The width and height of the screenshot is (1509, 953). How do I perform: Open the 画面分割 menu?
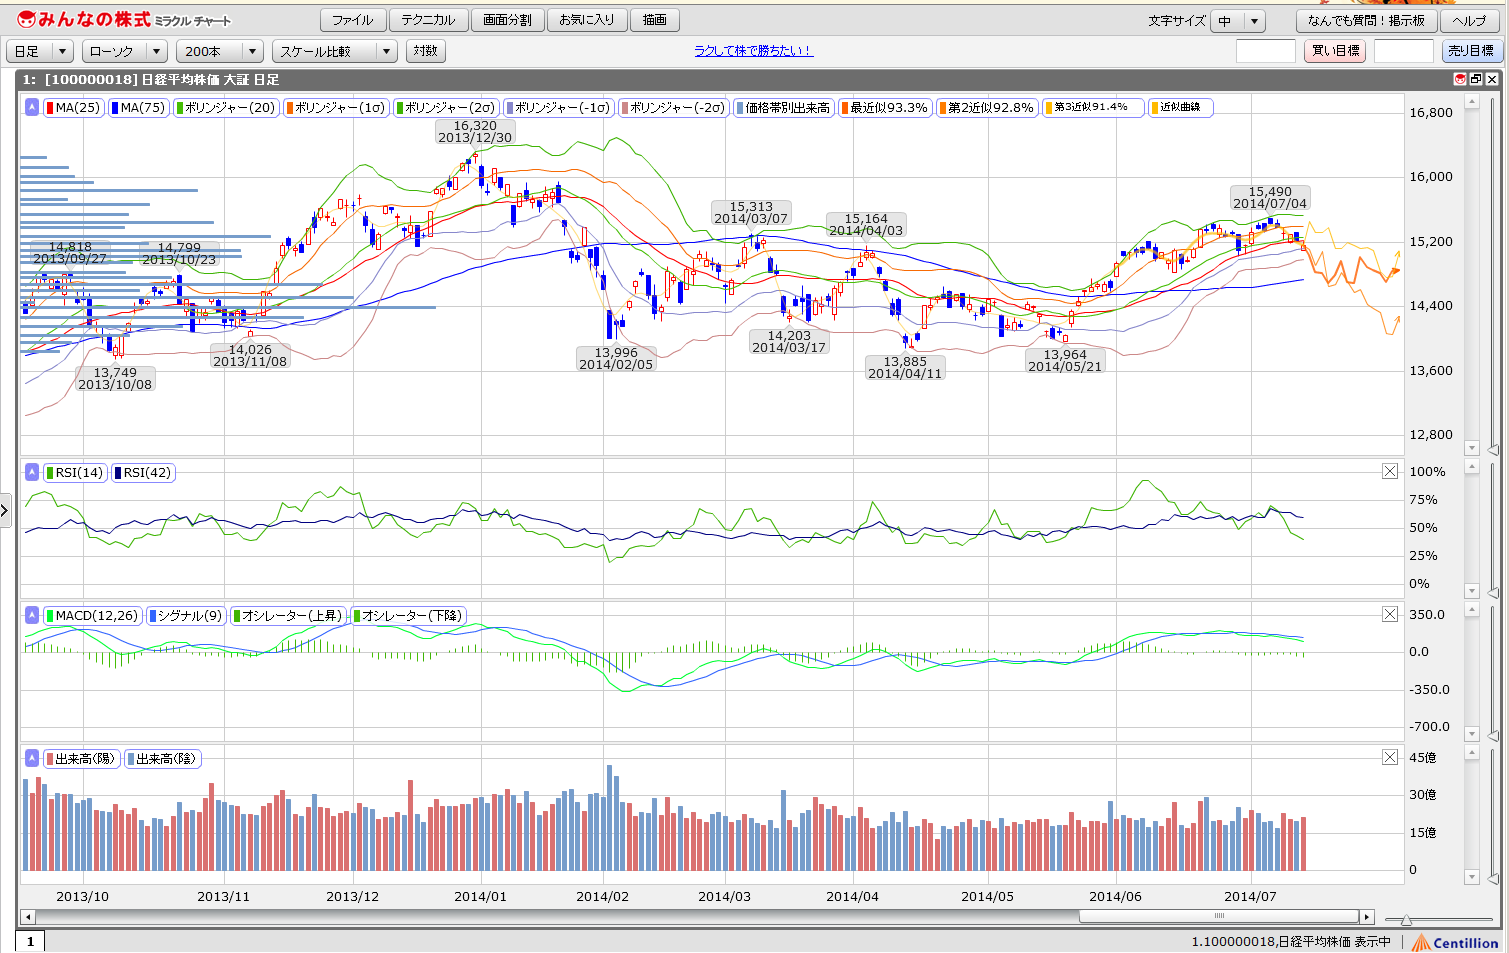(x=507, y=20)
